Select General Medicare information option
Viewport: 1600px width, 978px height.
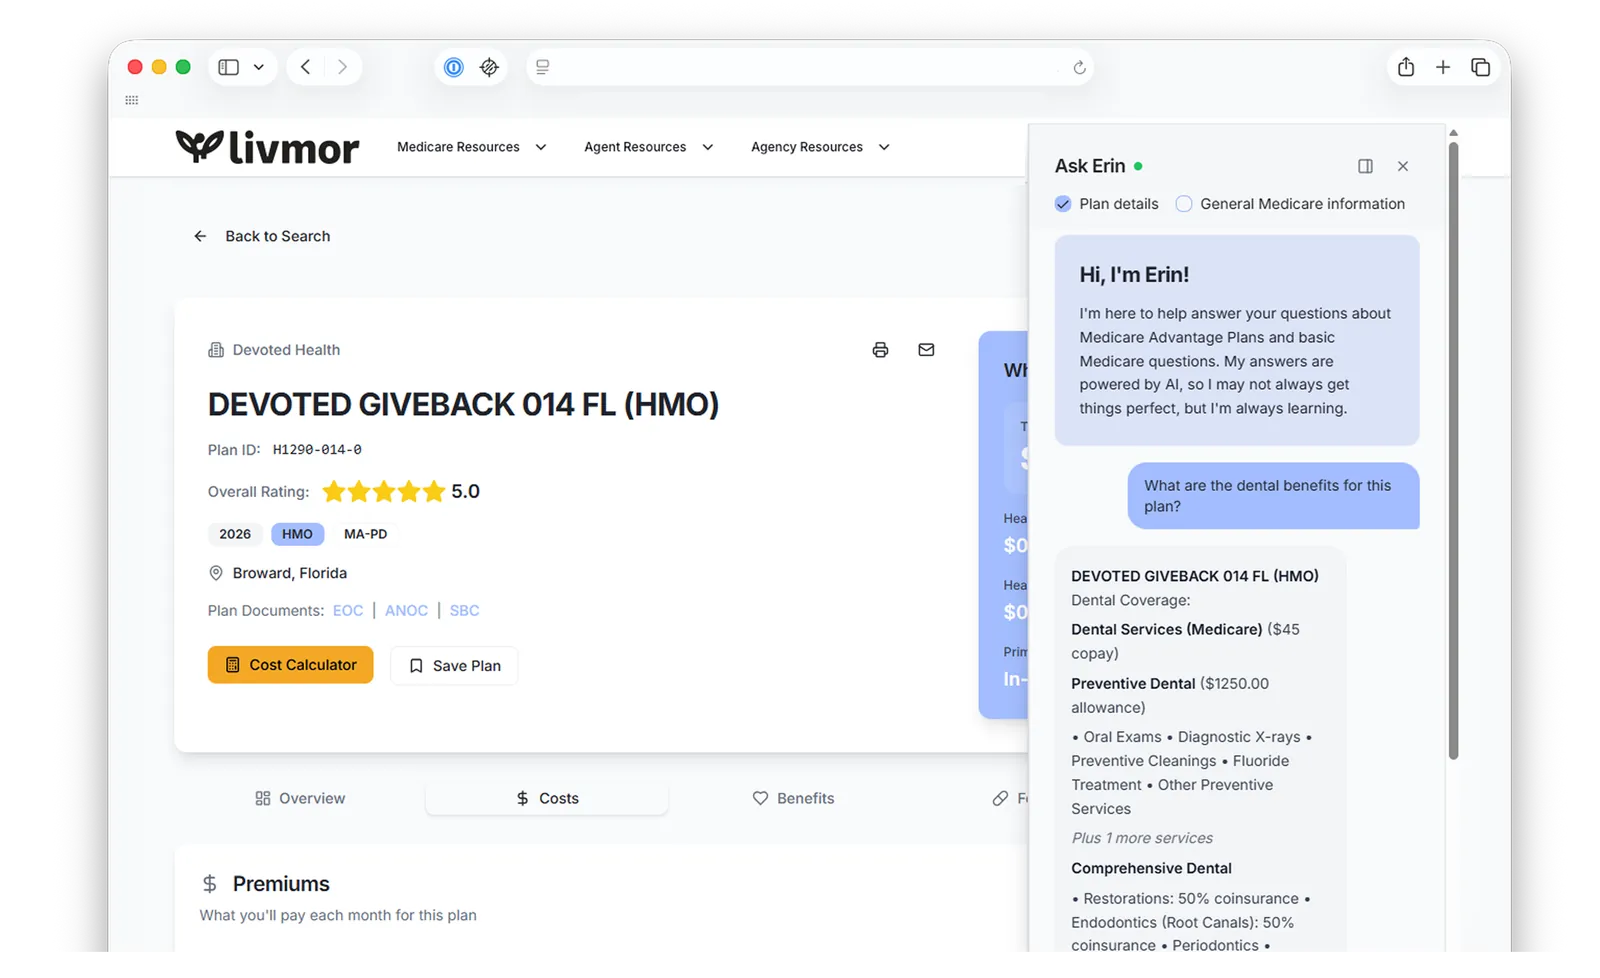coord(1184,204)
